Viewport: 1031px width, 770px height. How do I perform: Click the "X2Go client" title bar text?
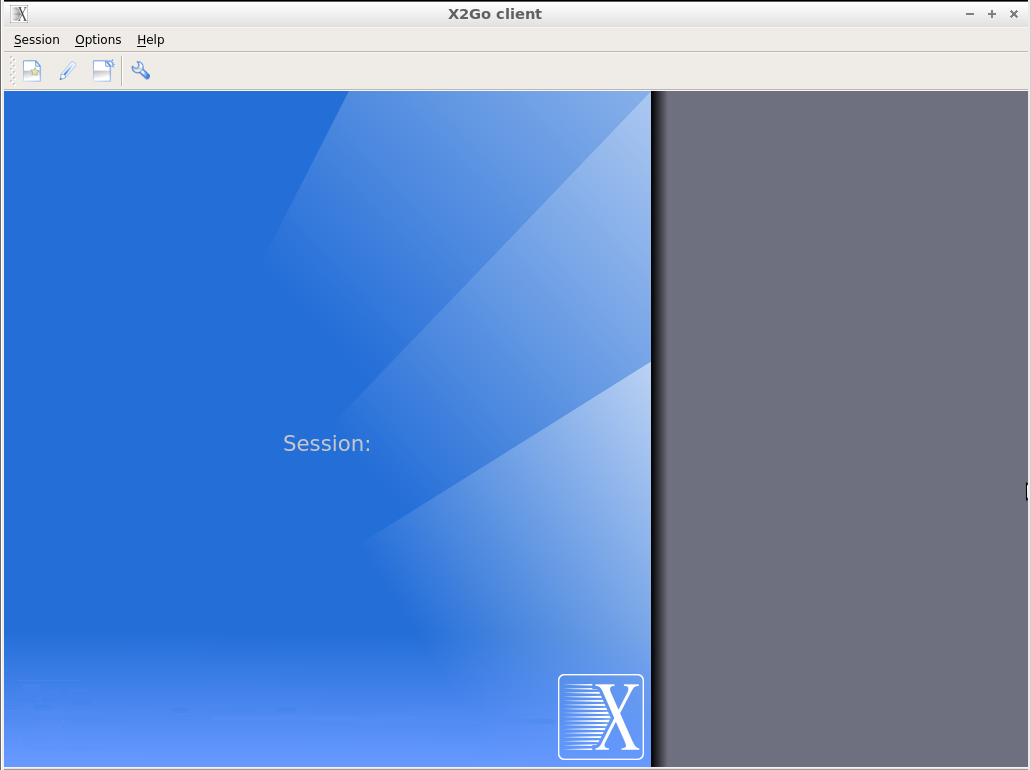click(x=495, y=14)
